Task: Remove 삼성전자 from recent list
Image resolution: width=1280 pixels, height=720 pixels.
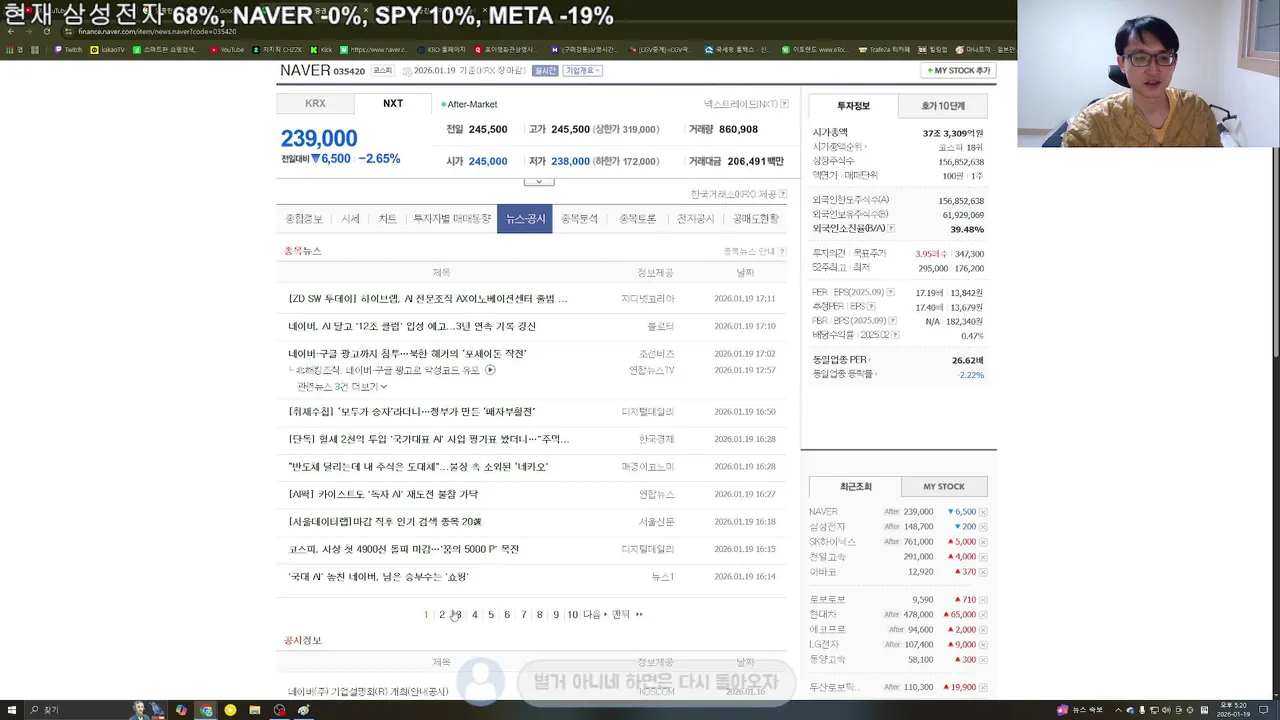Action: tap(983, 527)
